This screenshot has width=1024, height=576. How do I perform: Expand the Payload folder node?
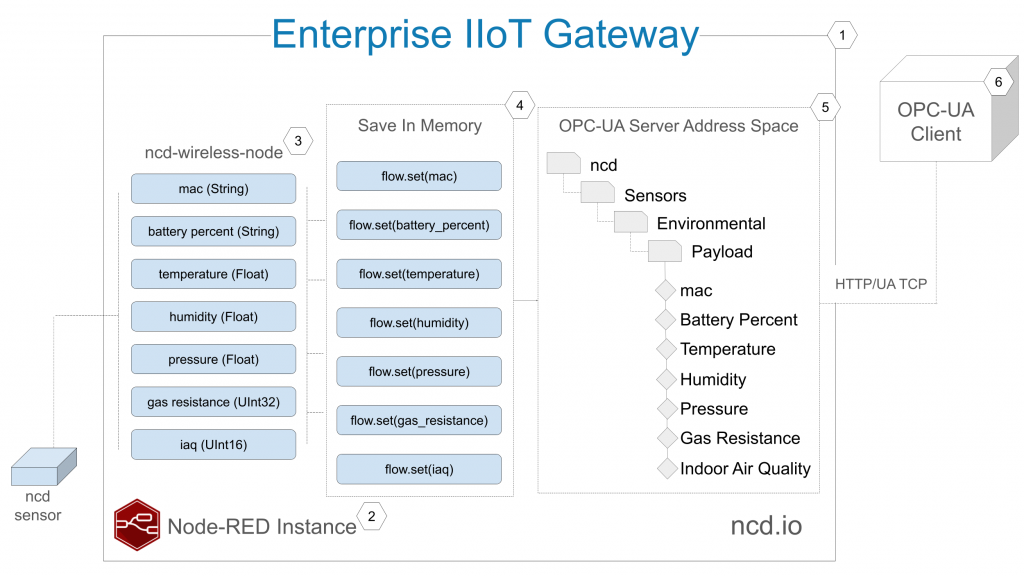(665, 251)
